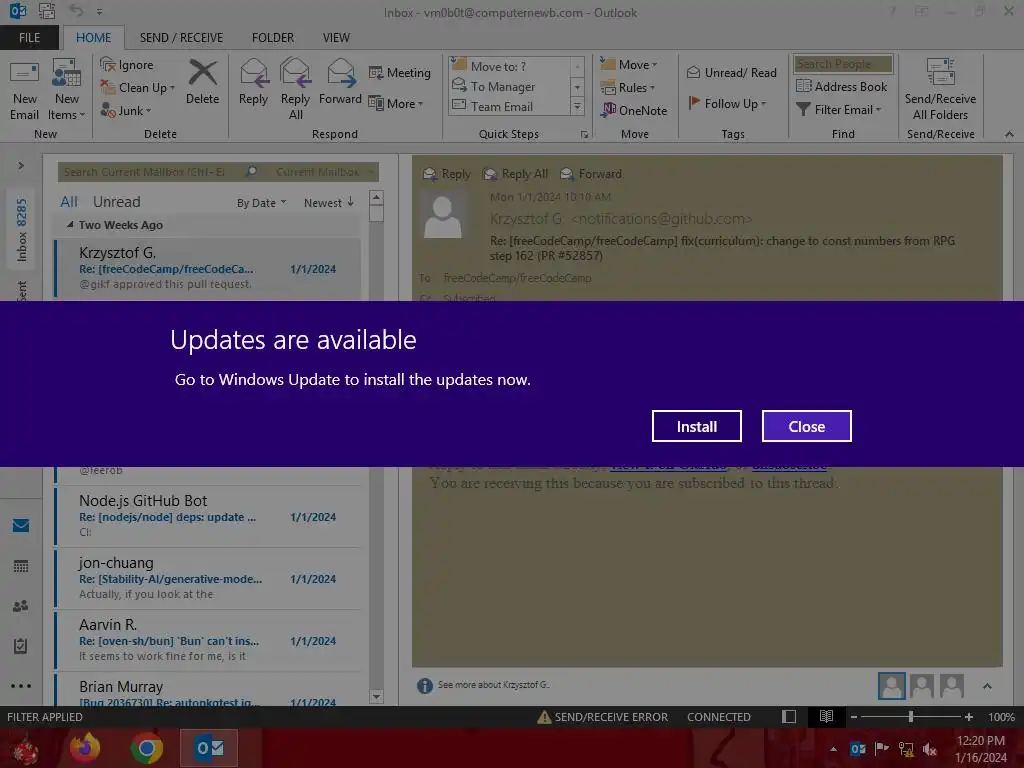1024x768 pixels.
Task: Open the Follow Up flag dropdown
Action: [x=727, y=103]
